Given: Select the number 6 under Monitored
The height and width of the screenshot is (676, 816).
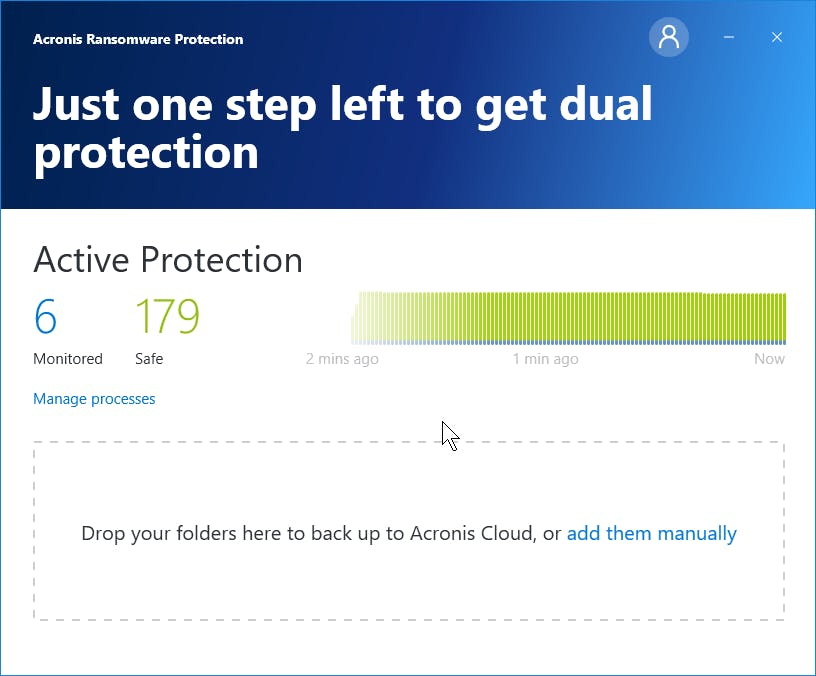Looking at the screenshot, I should click(45, 317).
